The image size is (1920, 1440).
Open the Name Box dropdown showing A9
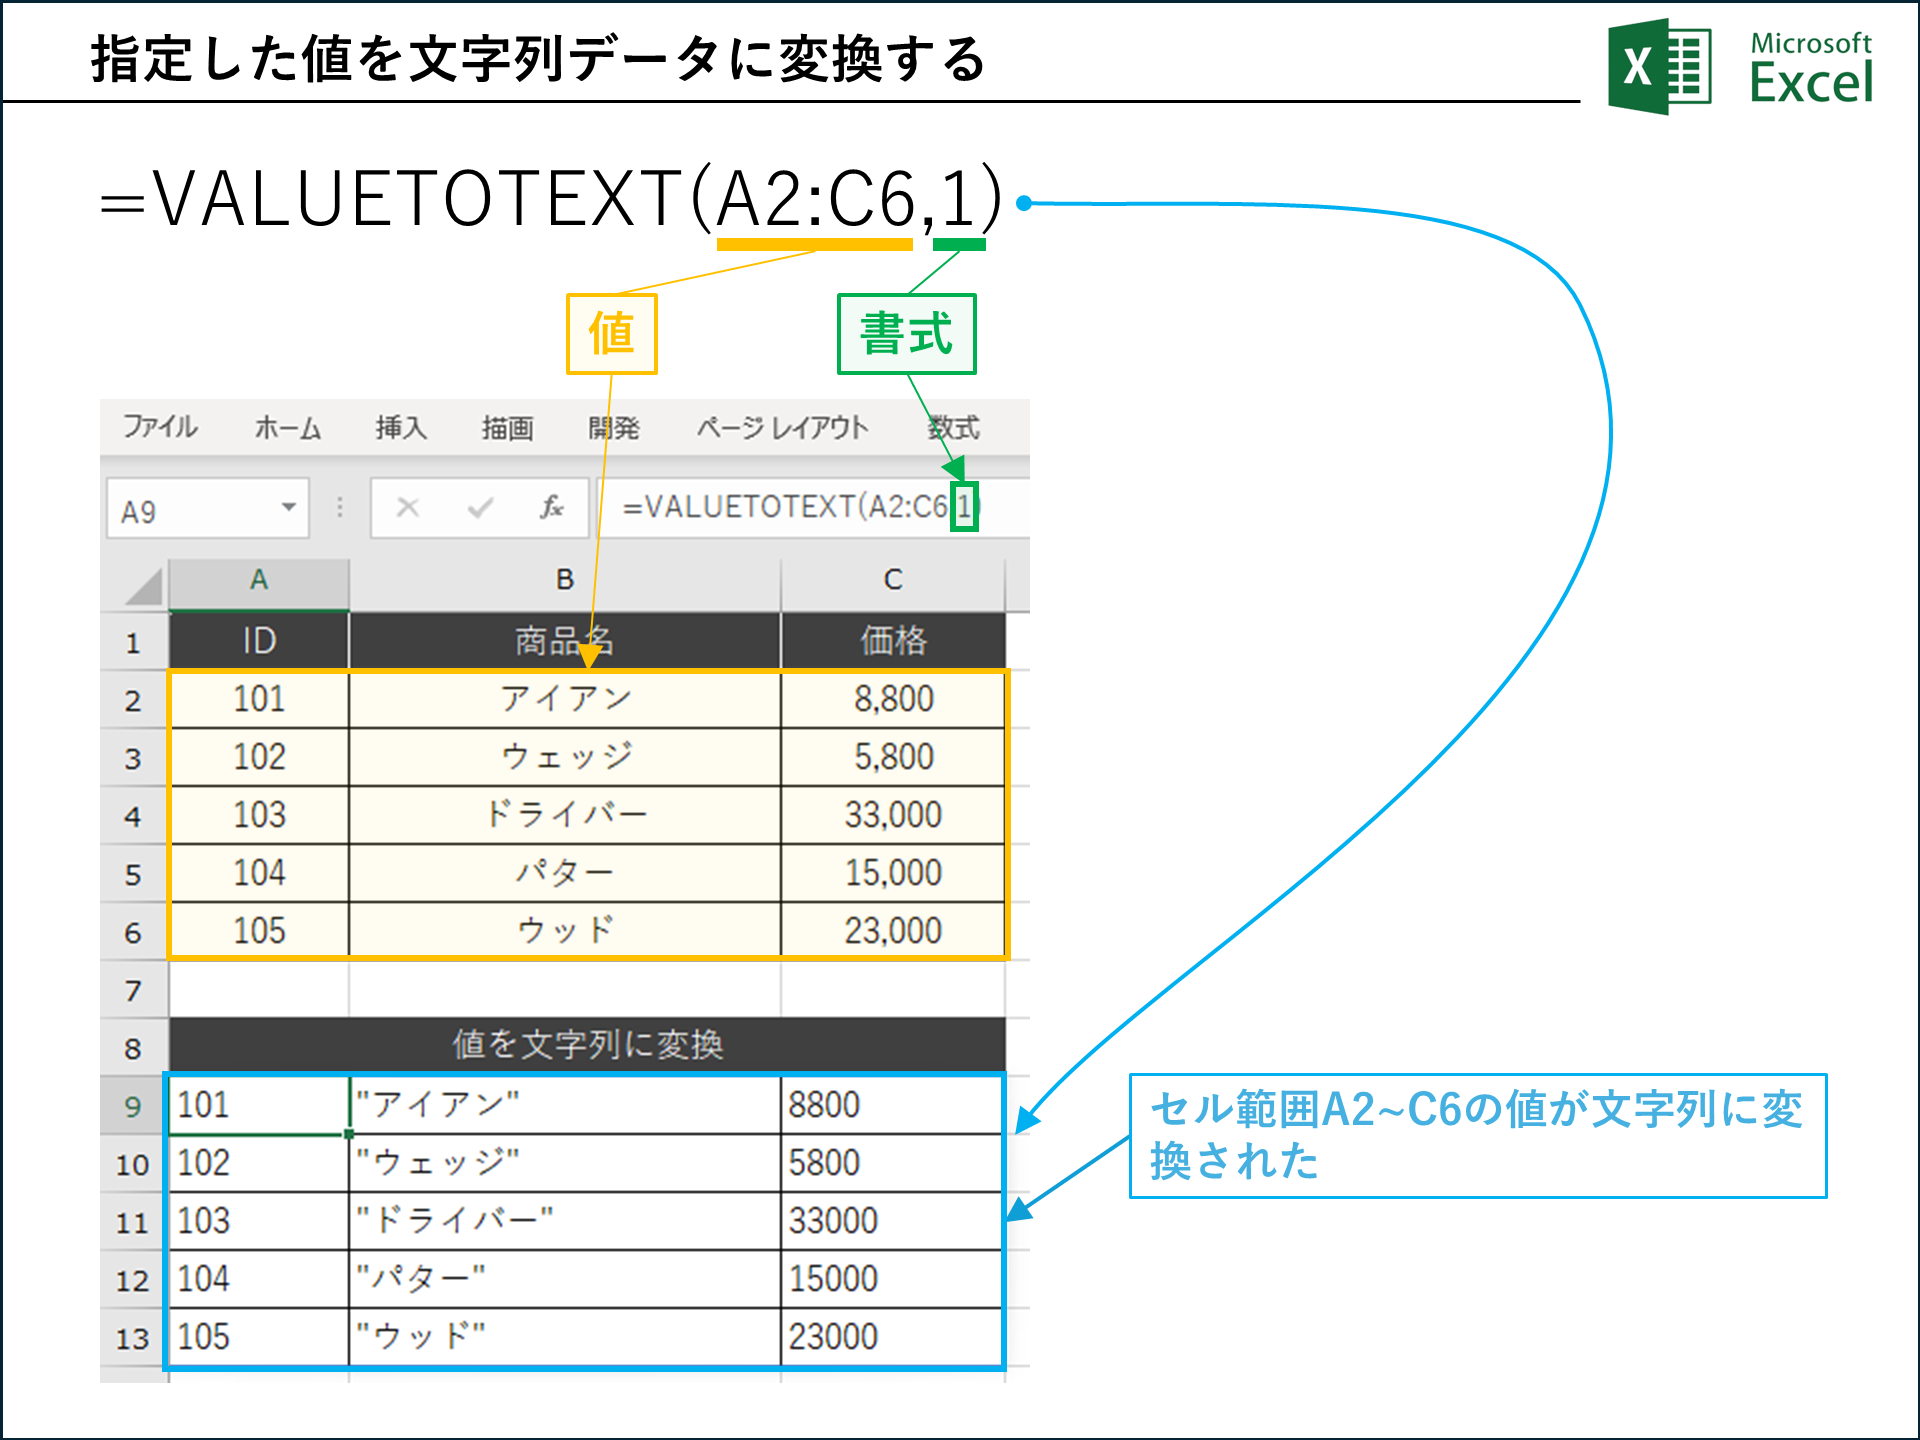(288, 508)
